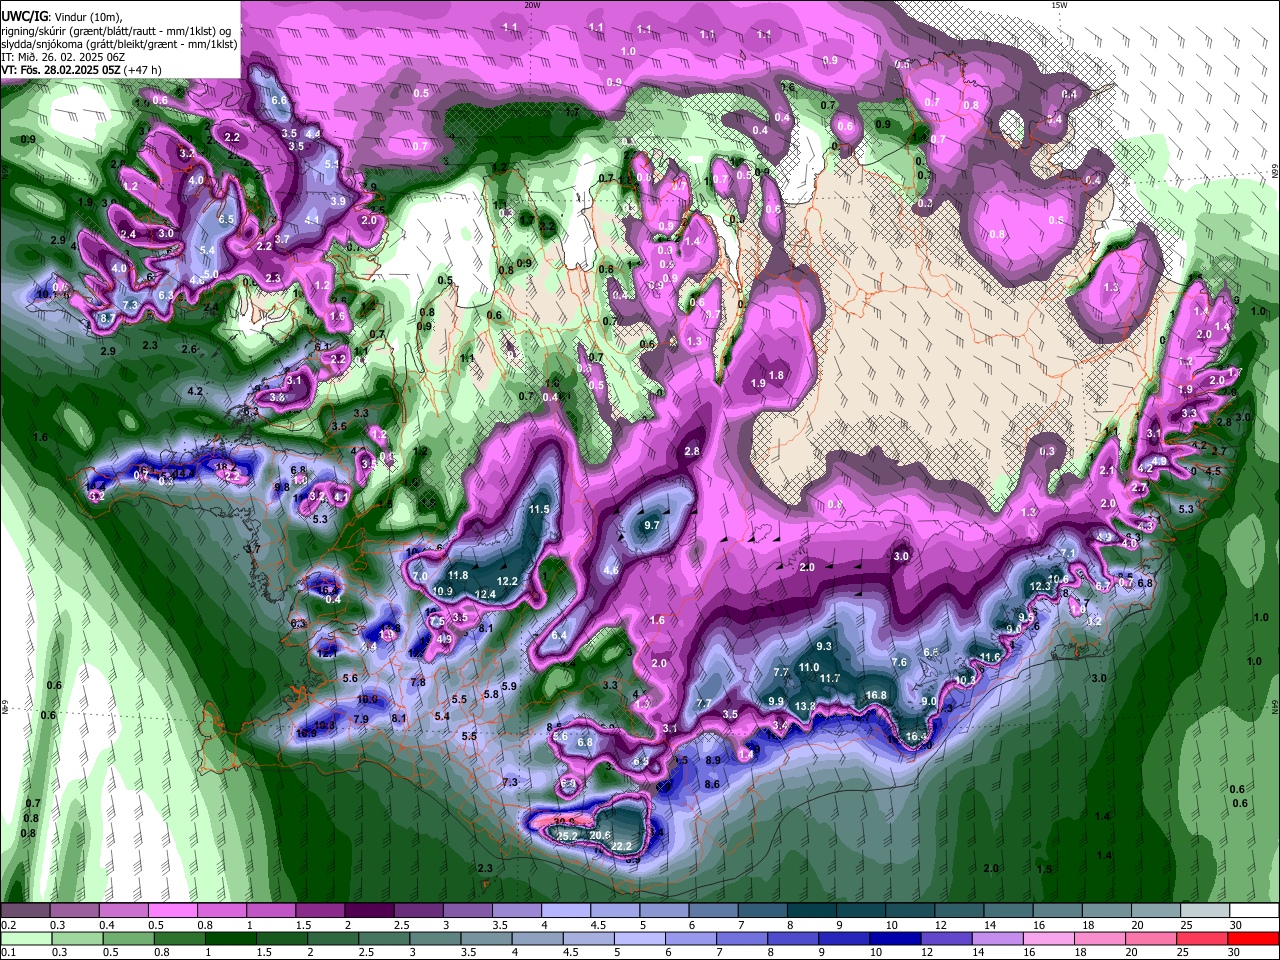The image size is (1280, 960).
Task: Select the white snow-scale swatch after 30
Action: pos(1254,911)
